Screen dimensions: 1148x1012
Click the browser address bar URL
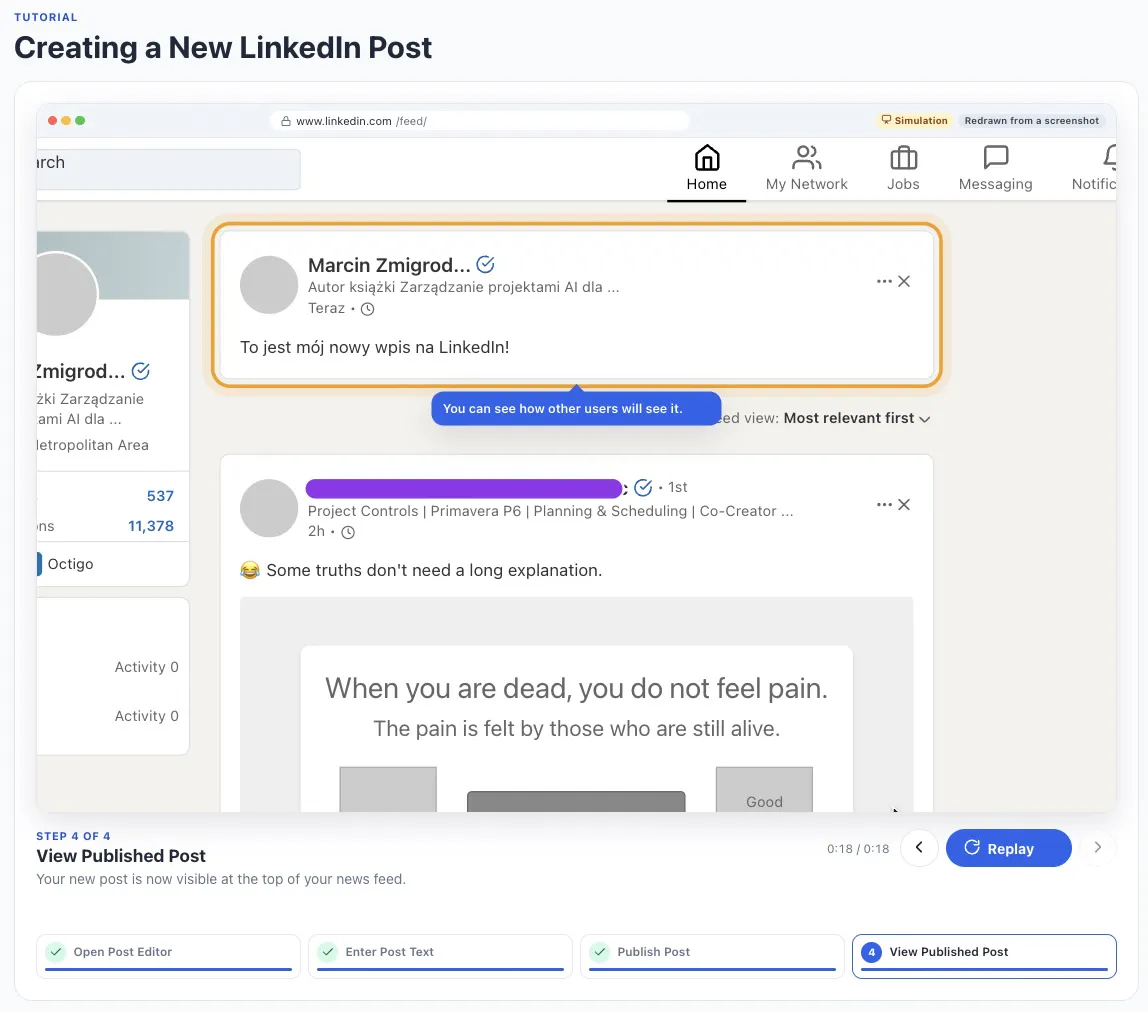(x=480, y=121)
